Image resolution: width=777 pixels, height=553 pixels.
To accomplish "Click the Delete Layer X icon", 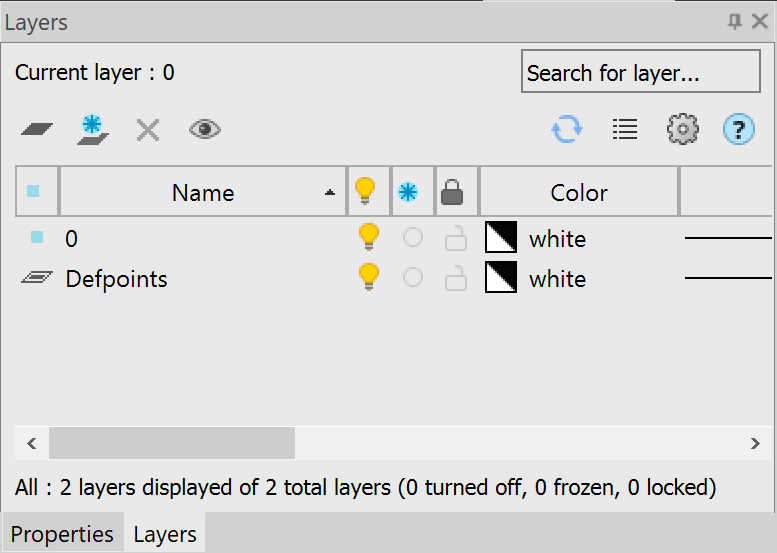I will pos(148,130).
